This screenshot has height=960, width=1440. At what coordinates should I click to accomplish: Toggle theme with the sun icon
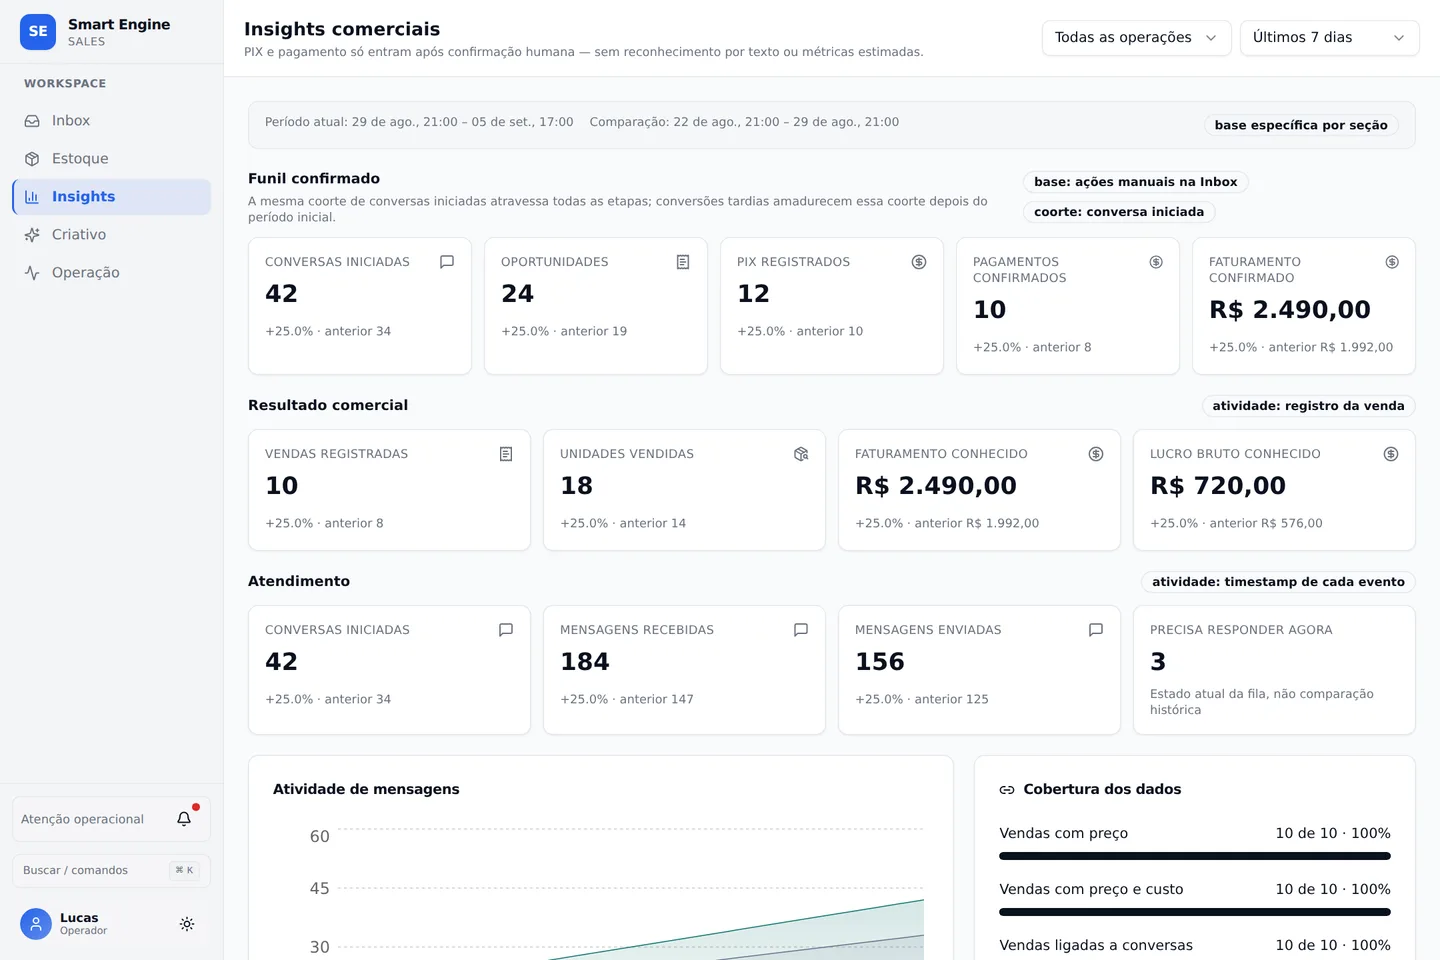(187, 924)
